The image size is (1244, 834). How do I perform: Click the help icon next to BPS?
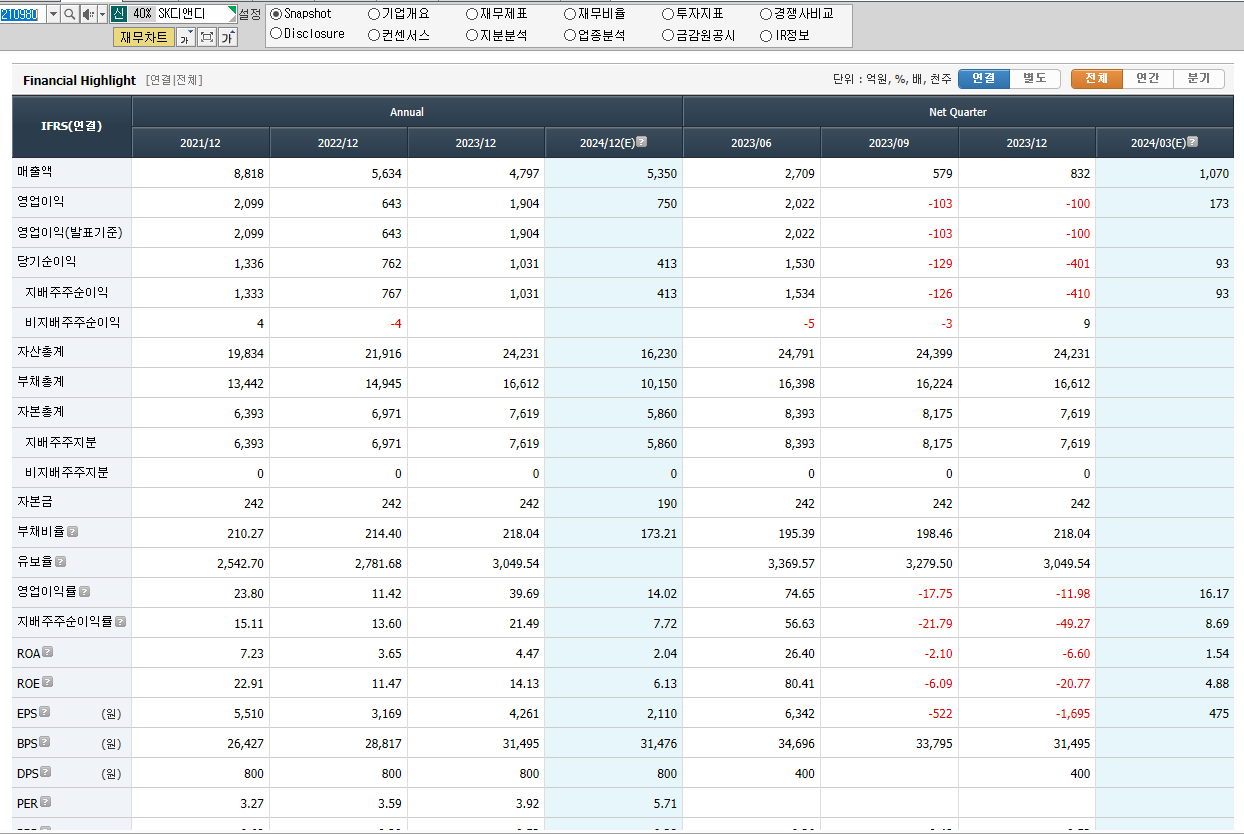tap(44, 742)
